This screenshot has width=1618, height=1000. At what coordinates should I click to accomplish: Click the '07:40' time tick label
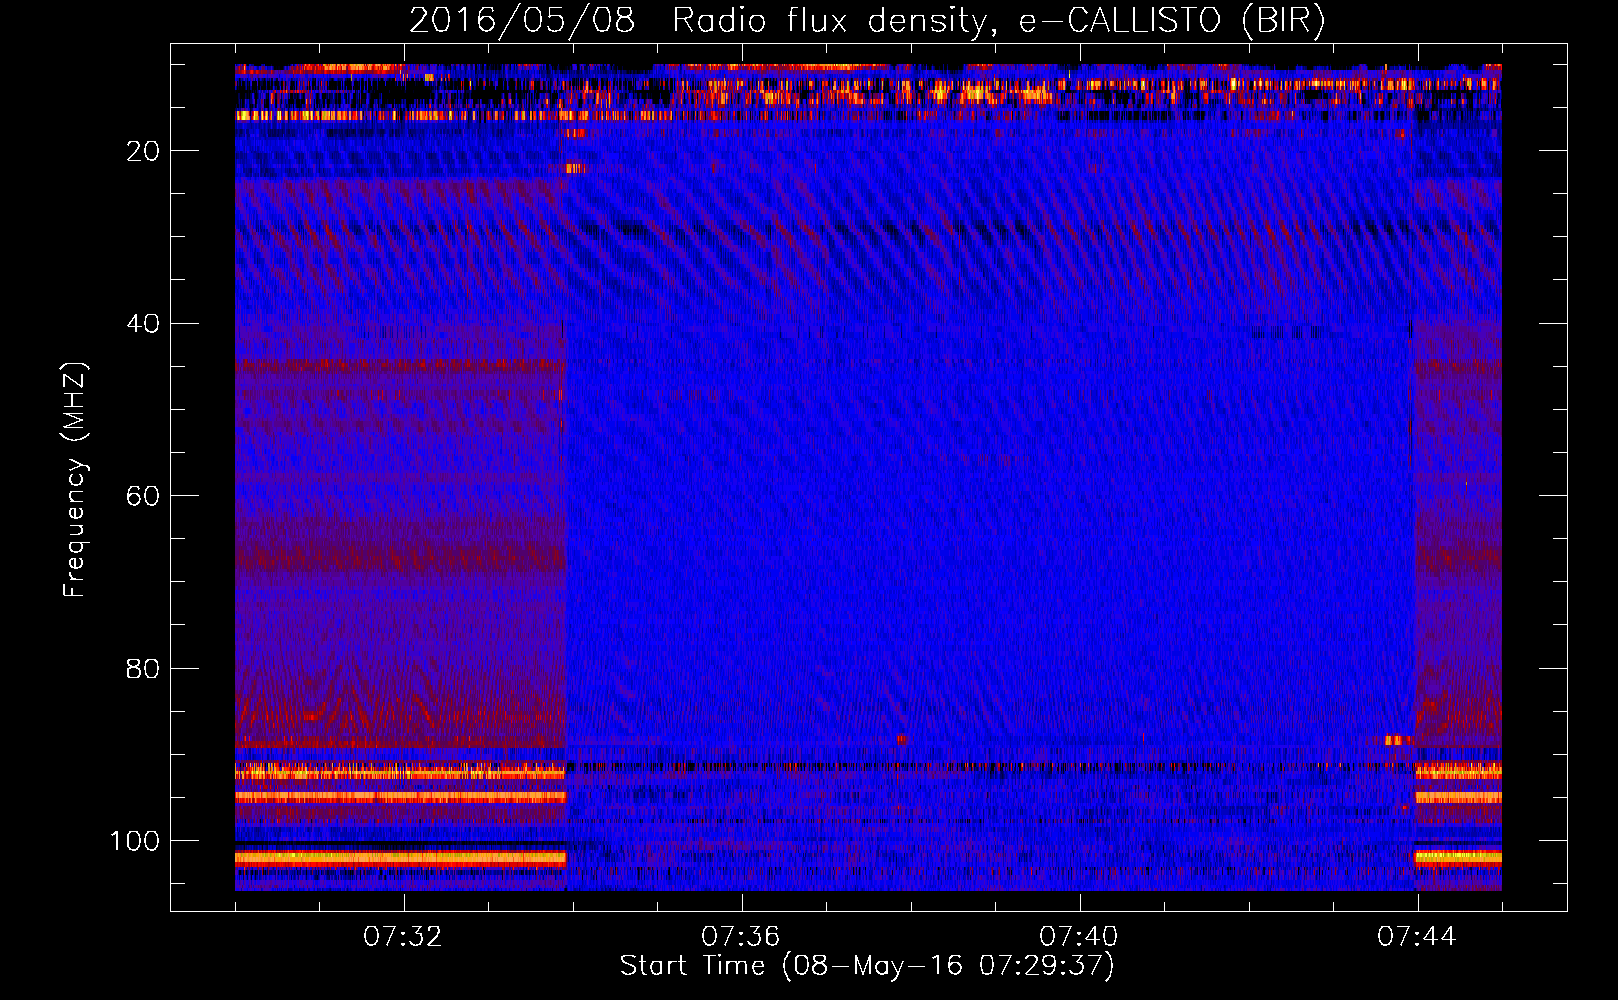pyautogui.click(x=1079, y=937)
